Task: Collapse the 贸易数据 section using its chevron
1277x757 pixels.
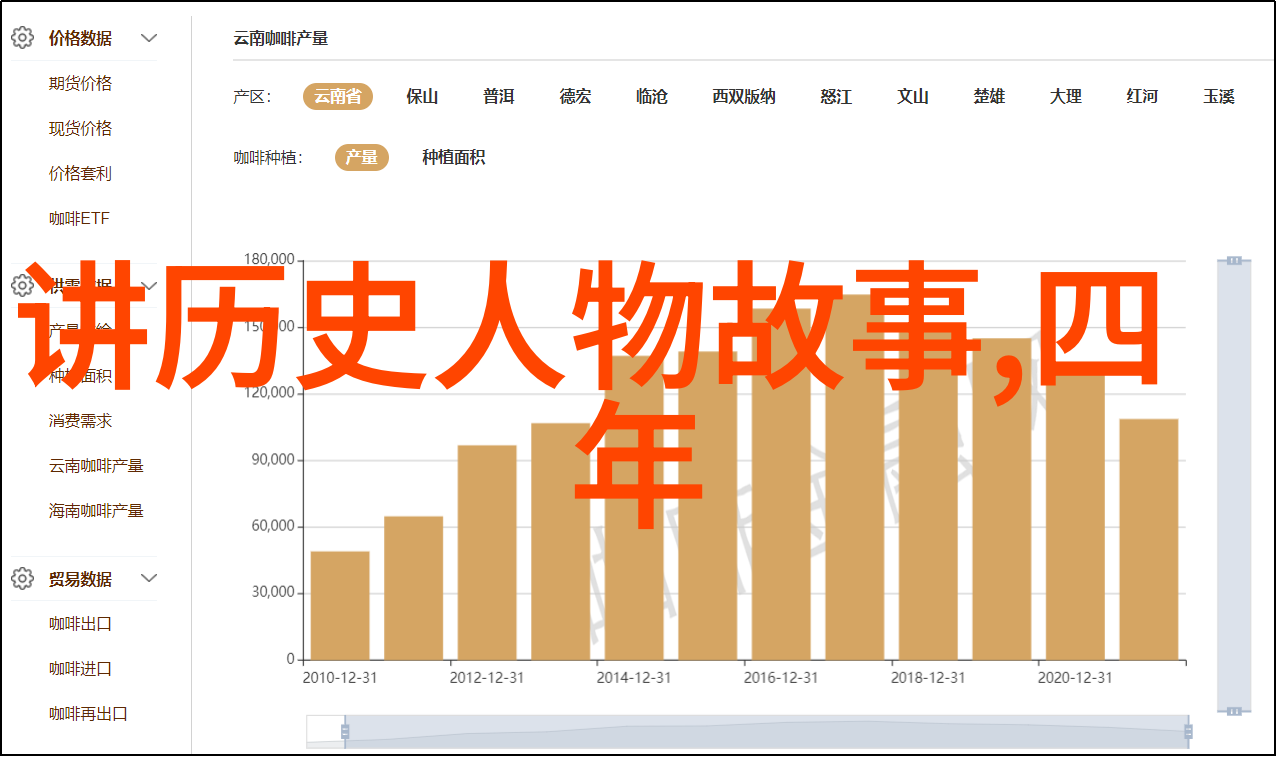Action: point(149,578)
